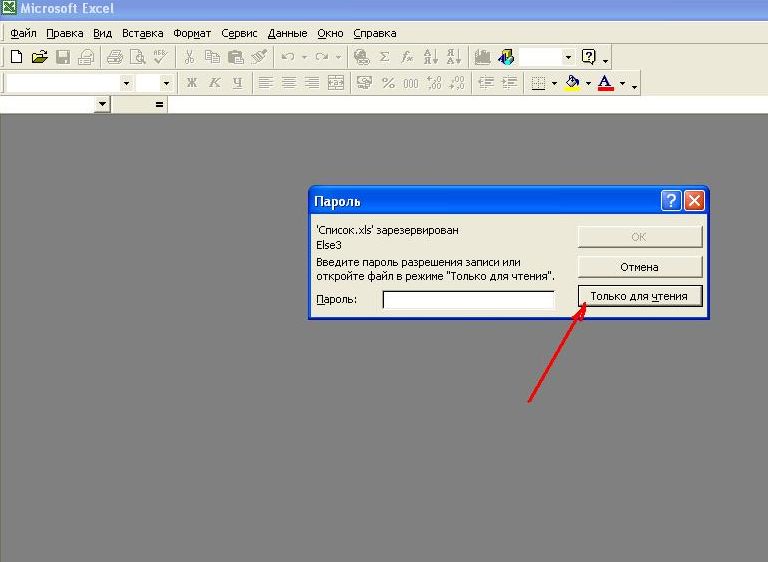Center align text

pos(289,83)
